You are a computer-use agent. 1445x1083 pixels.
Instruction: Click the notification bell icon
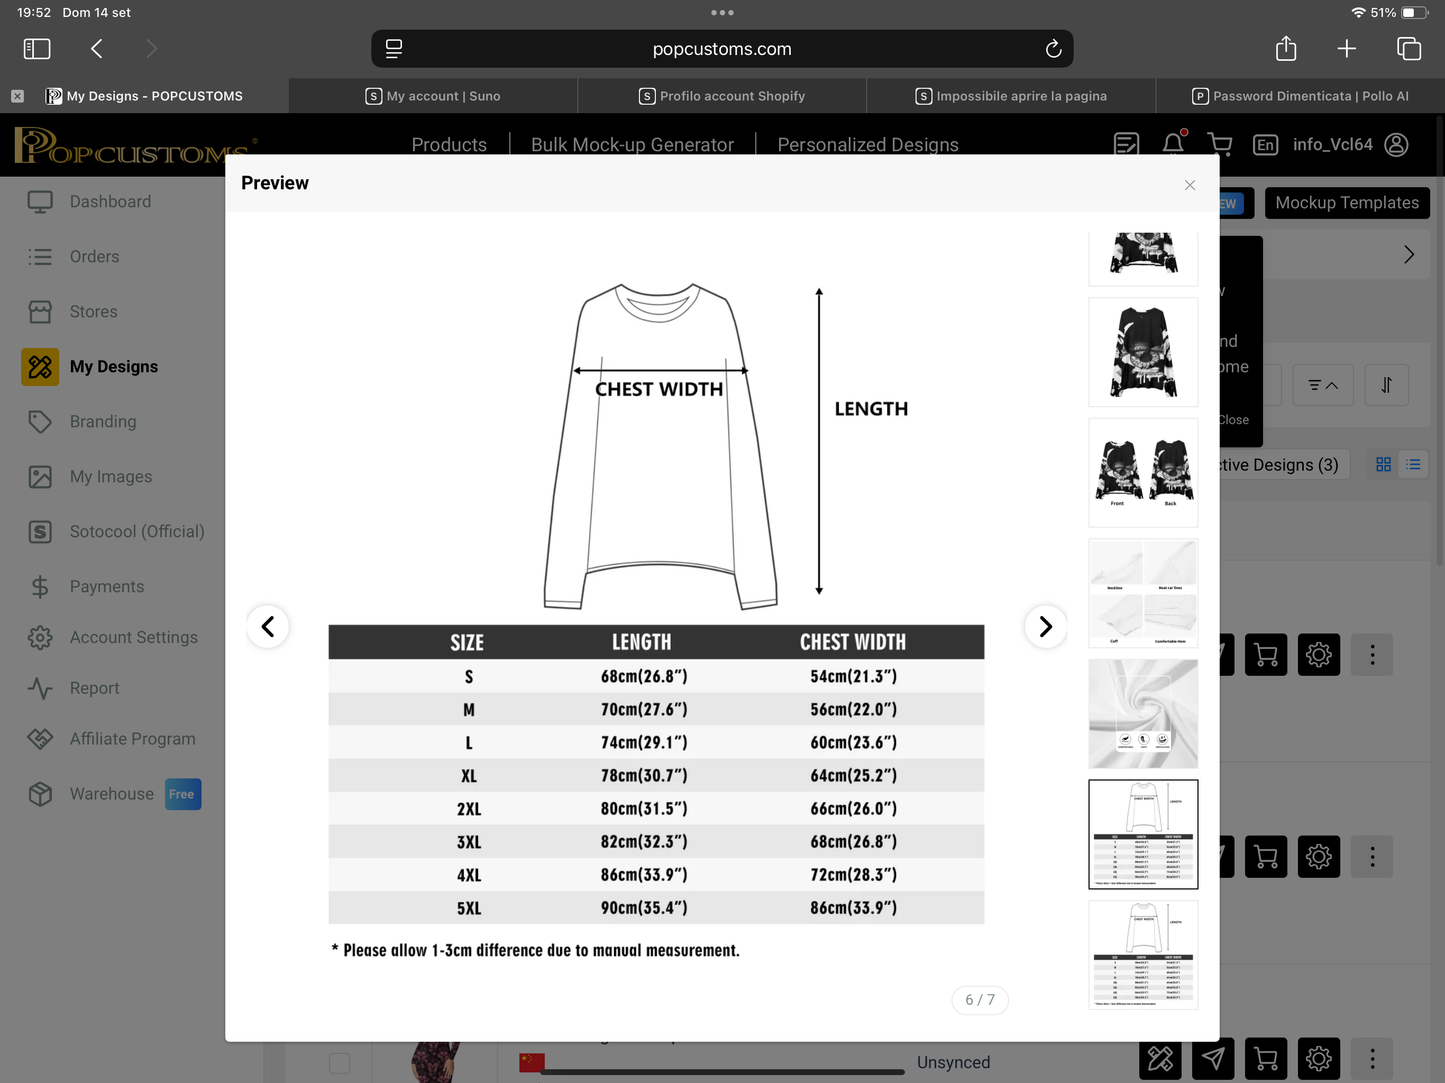1173,144
